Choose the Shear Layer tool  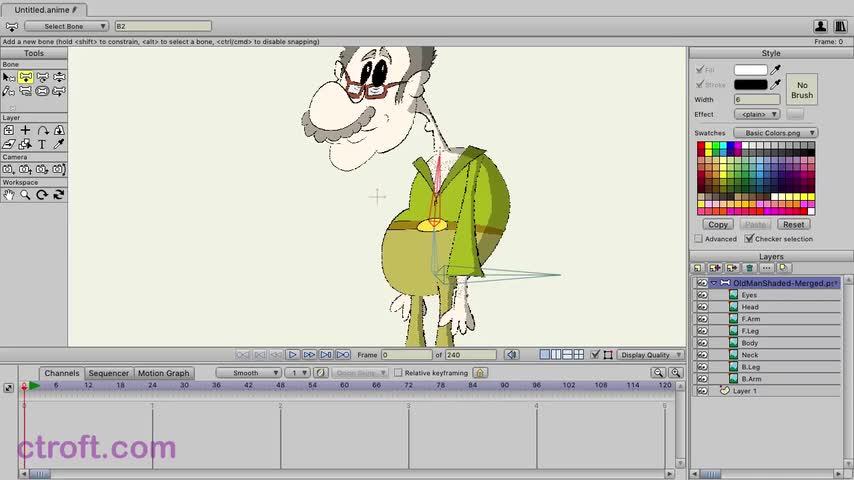[9, 144]
